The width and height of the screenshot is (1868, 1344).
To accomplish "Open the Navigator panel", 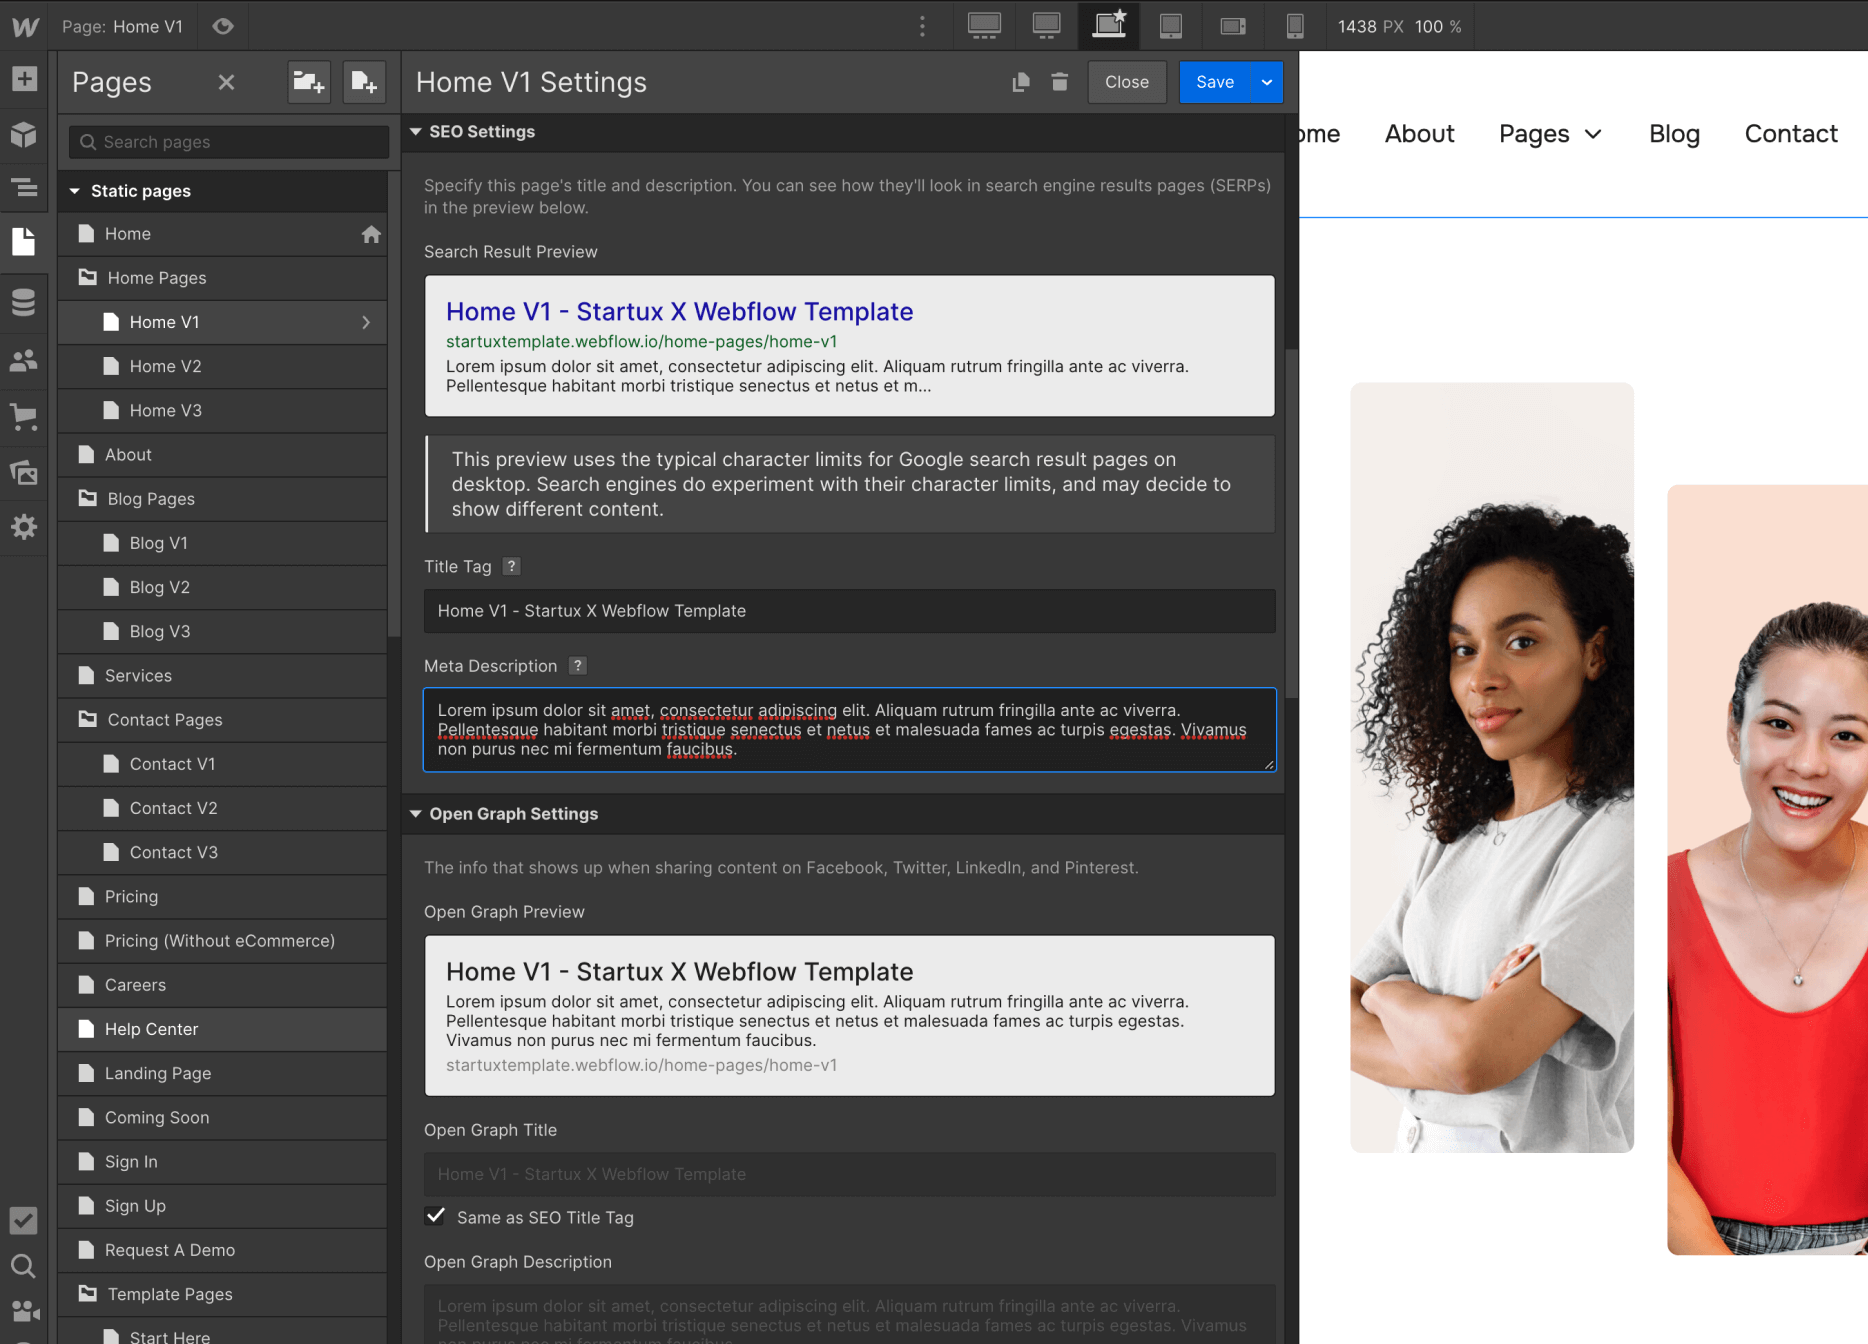I will [x=24, y=188].
